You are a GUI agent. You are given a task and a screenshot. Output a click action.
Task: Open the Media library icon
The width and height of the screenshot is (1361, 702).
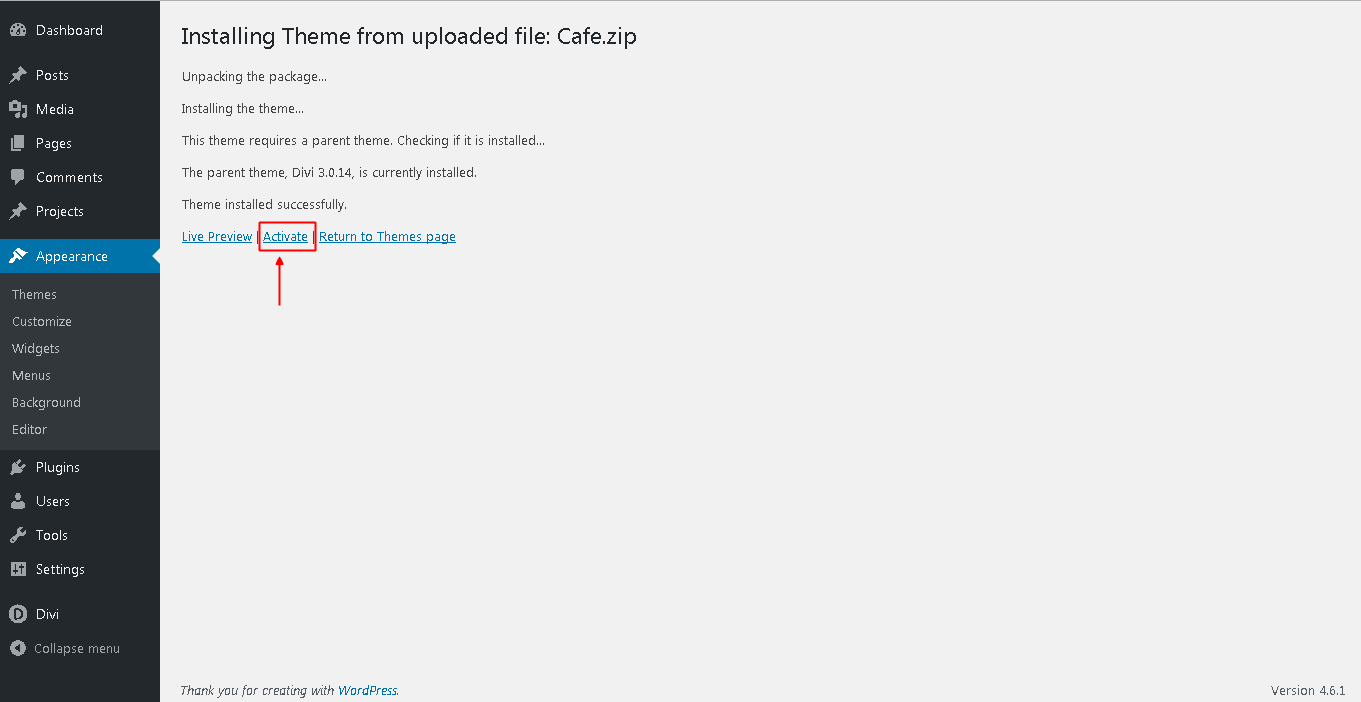(x=18, y=109)
